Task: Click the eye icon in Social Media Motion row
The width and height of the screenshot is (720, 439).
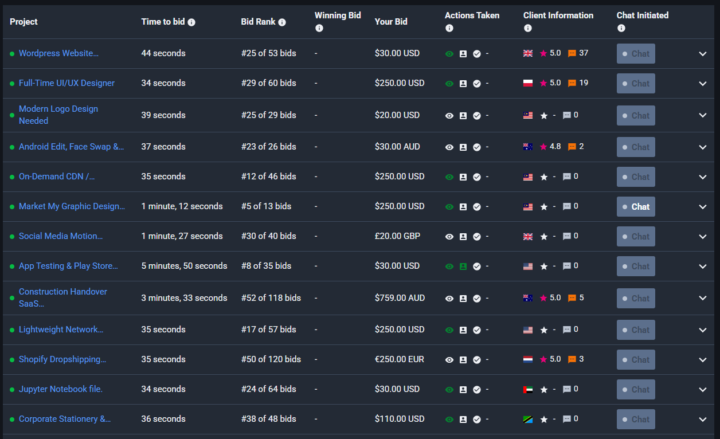Action: (x=449, y=237)
